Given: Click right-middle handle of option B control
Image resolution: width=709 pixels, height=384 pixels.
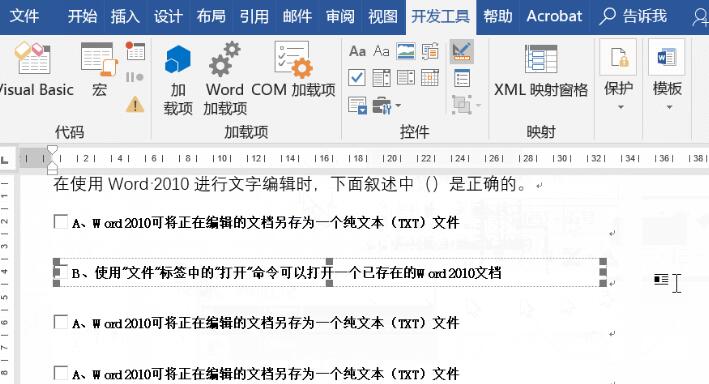Looking at the screenshot, I should click(x=603, y=272).
